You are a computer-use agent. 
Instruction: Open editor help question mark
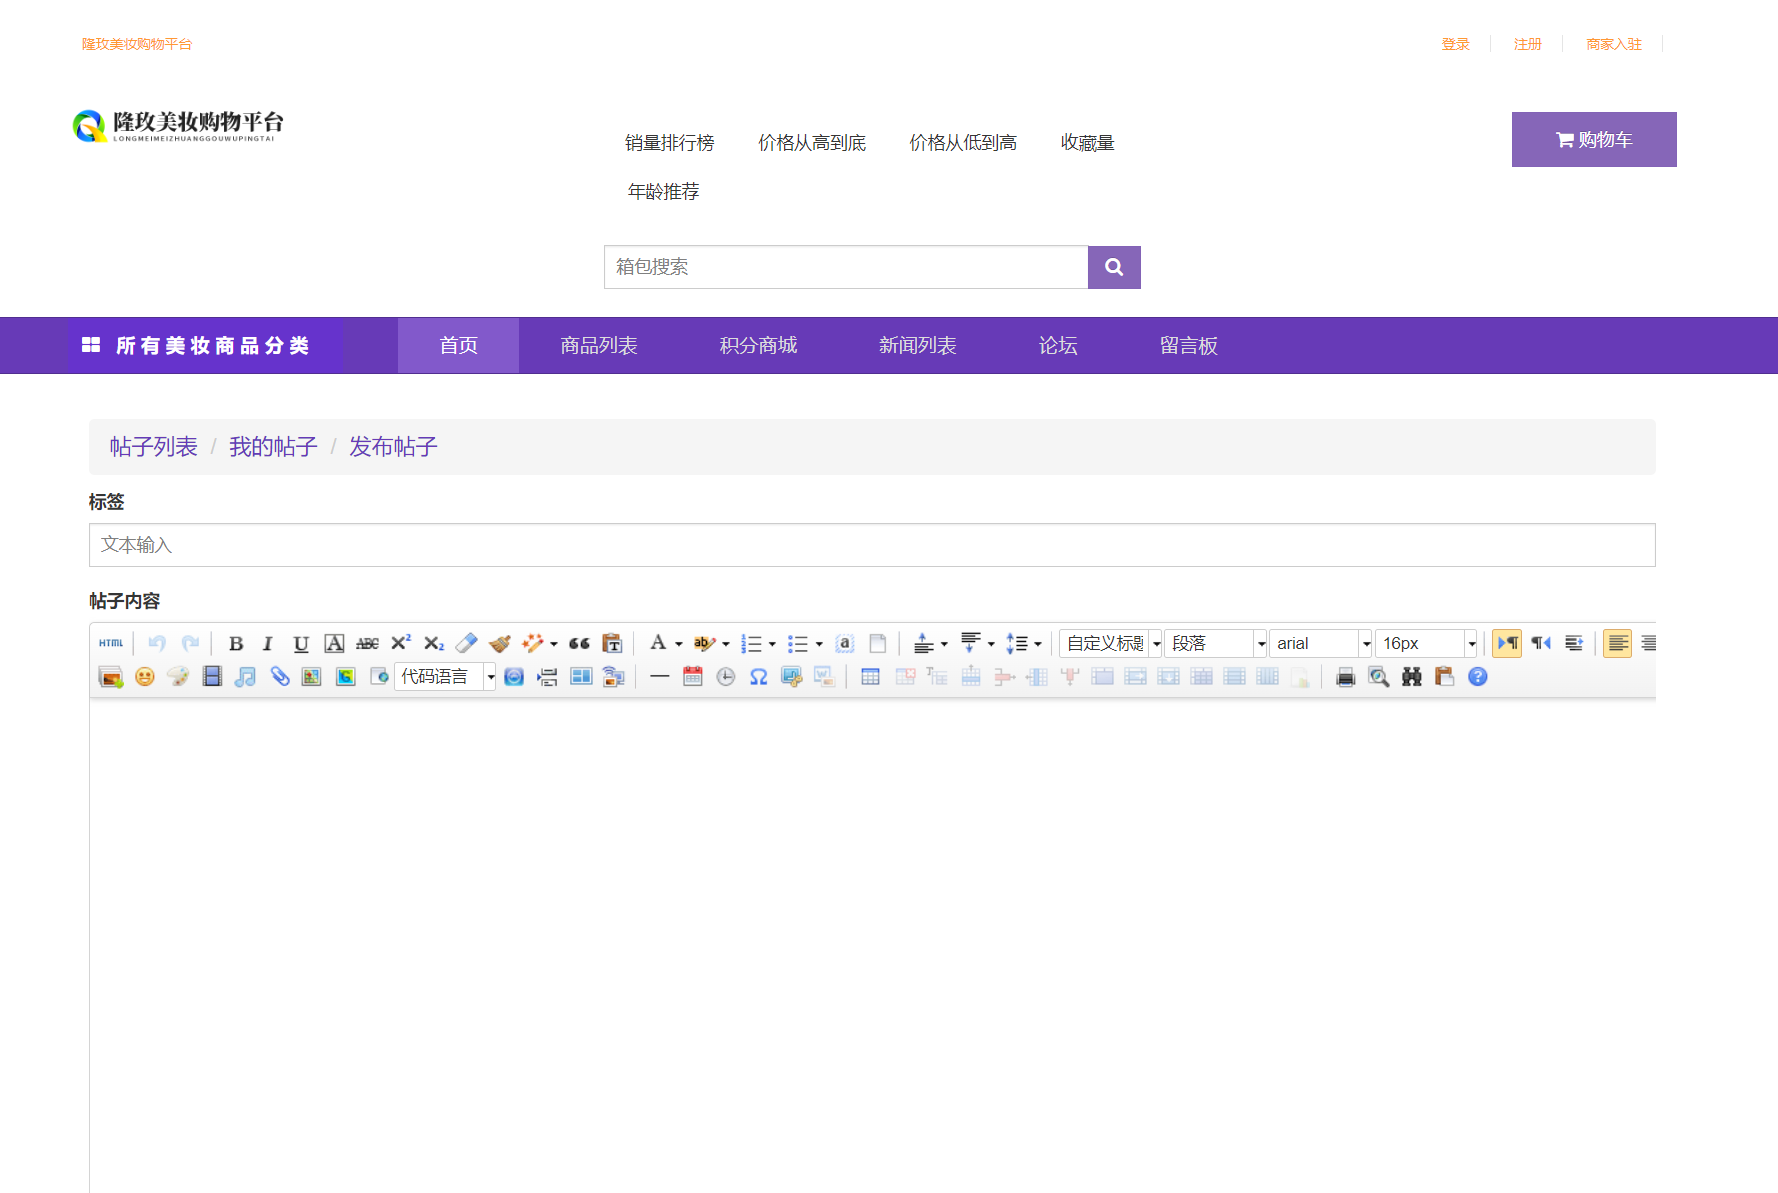1477,677
